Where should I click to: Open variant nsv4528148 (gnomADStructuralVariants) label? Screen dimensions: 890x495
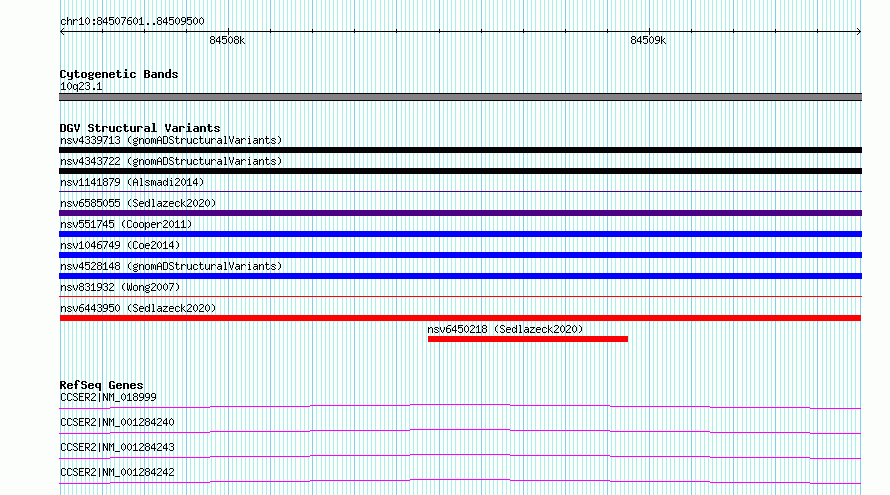[171, 266]
